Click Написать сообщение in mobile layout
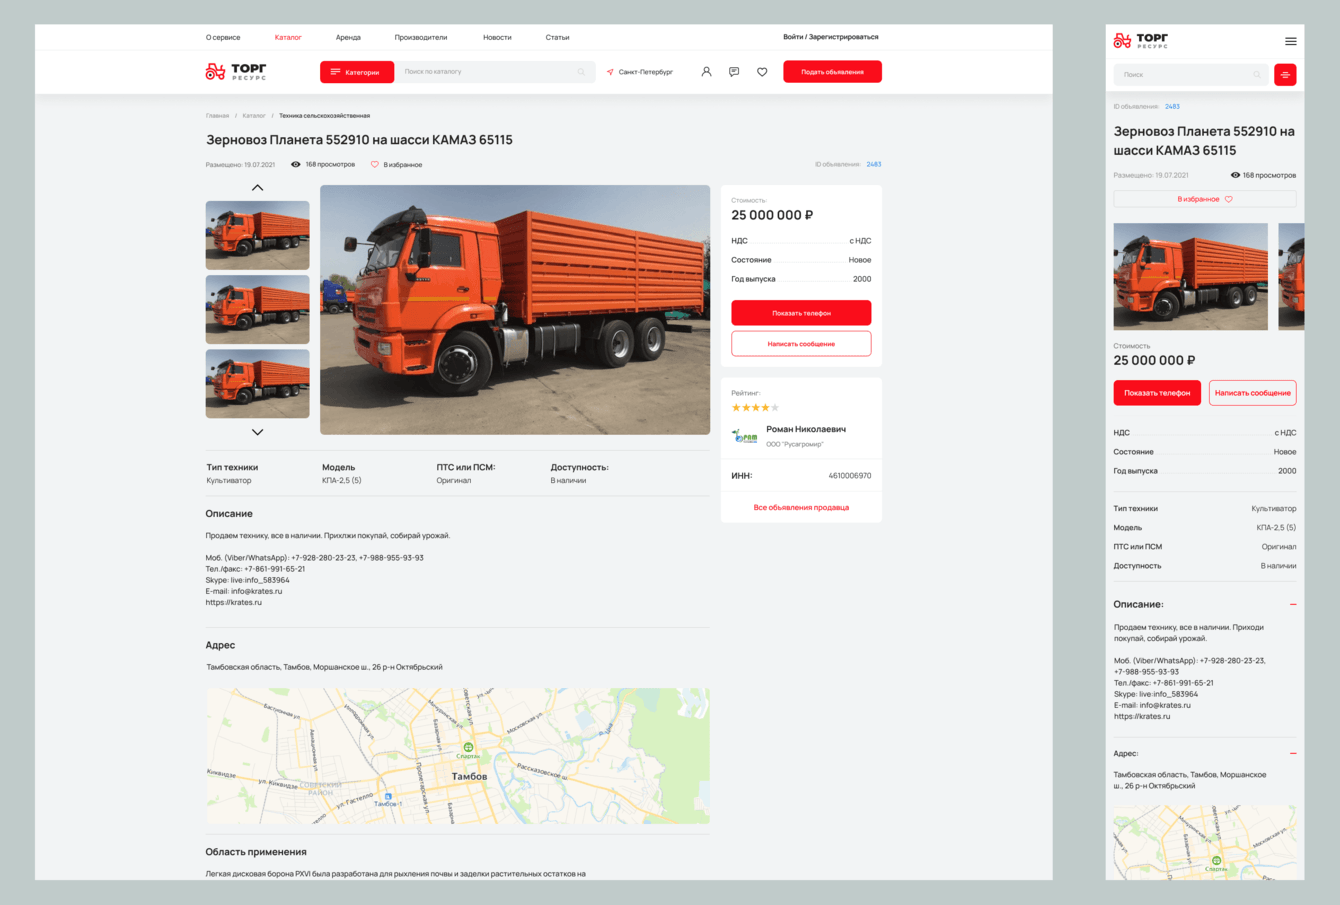The height and width of the screenshot is (905, 1340). pos(1253,393)
